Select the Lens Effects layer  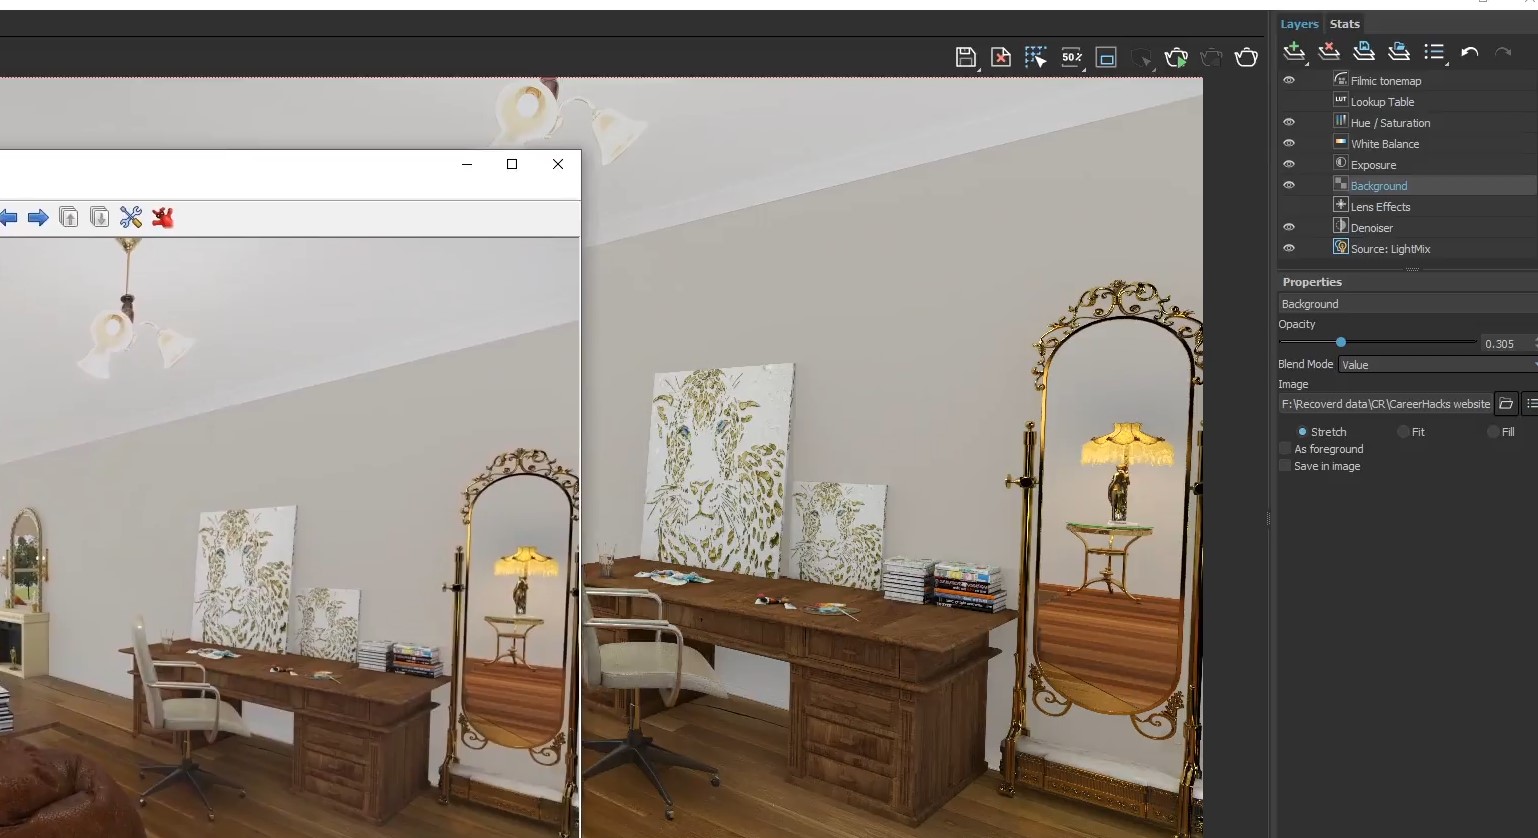1380,207
